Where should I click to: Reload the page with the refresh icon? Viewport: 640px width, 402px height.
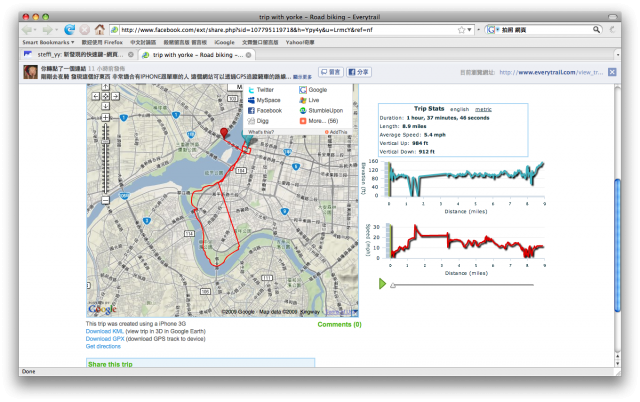coord(70,29)
